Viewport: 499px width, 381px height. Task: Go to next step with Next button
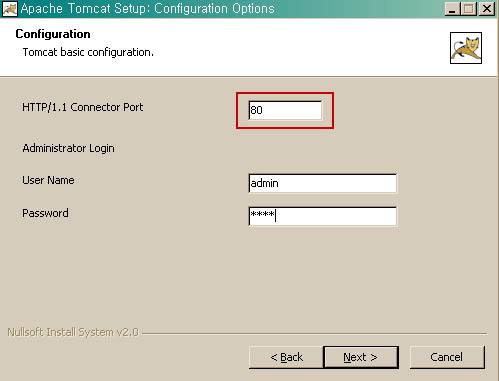361,357
